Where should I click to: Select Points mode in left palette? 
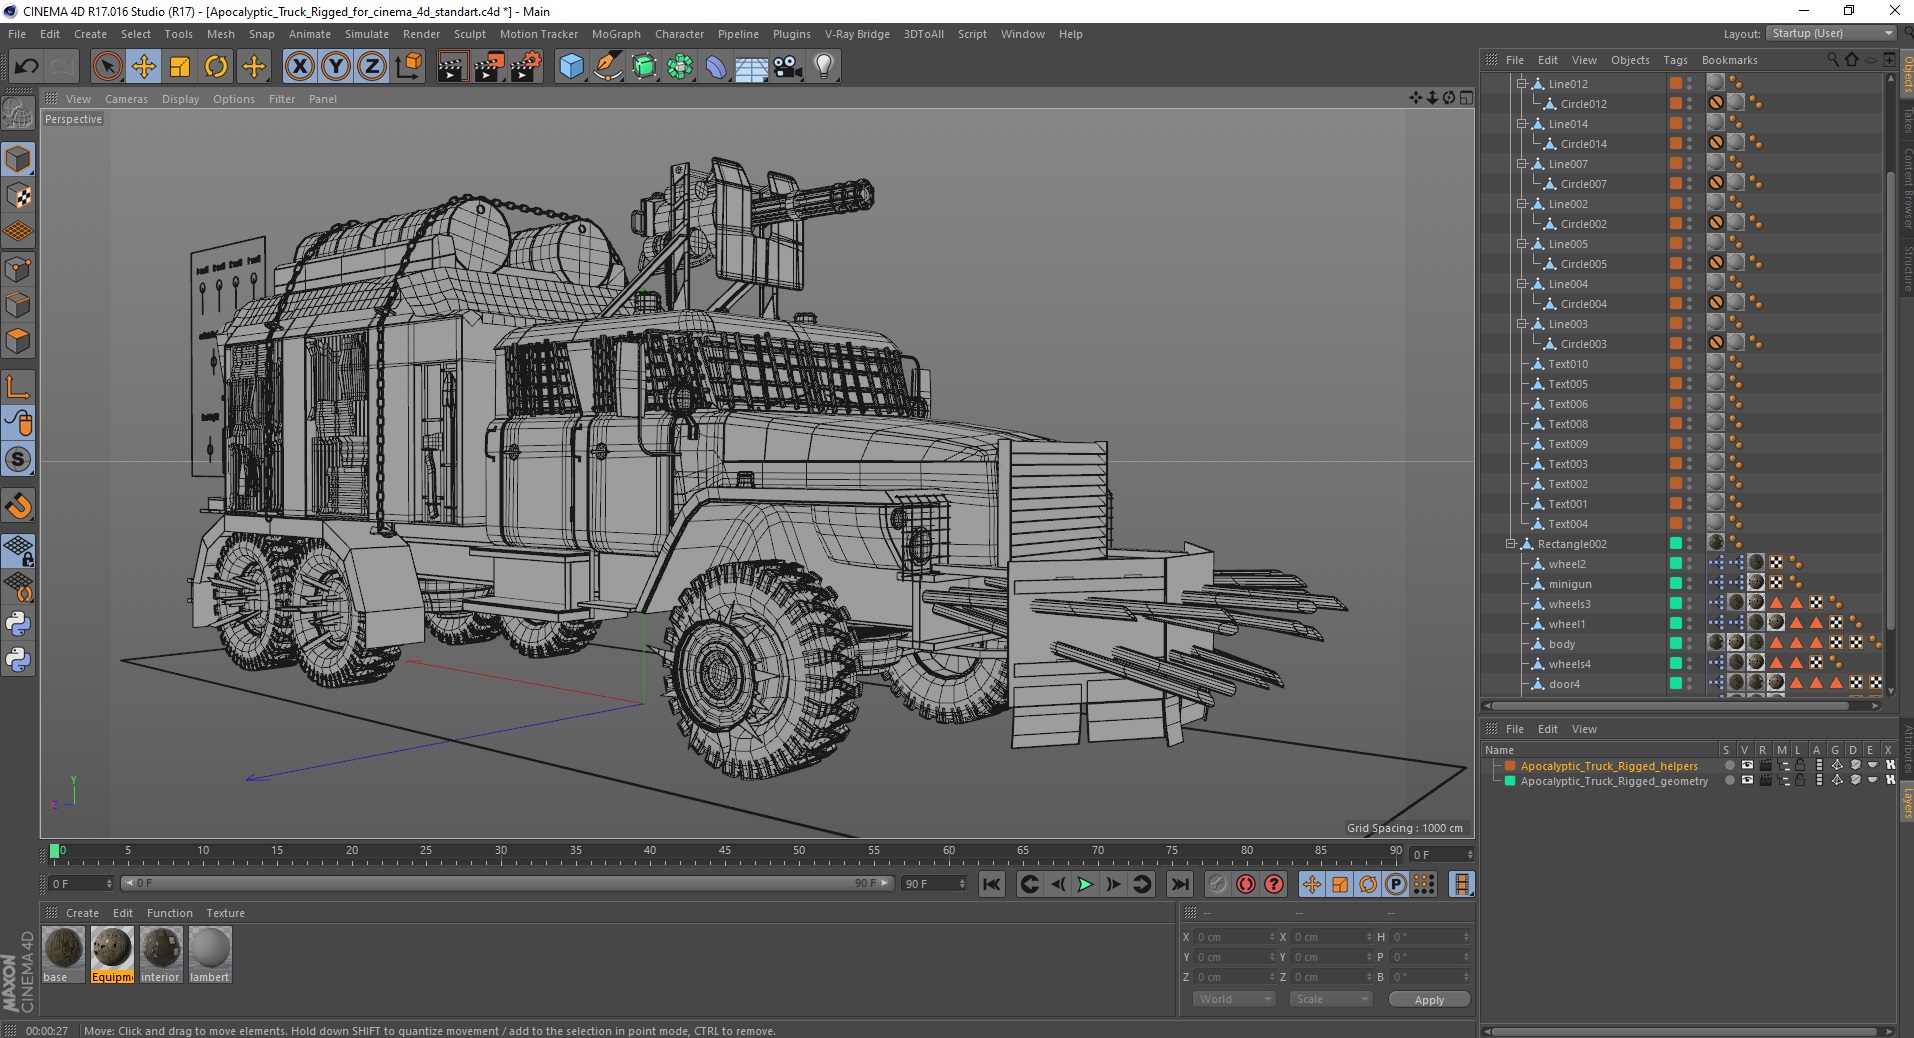point(18,269)
